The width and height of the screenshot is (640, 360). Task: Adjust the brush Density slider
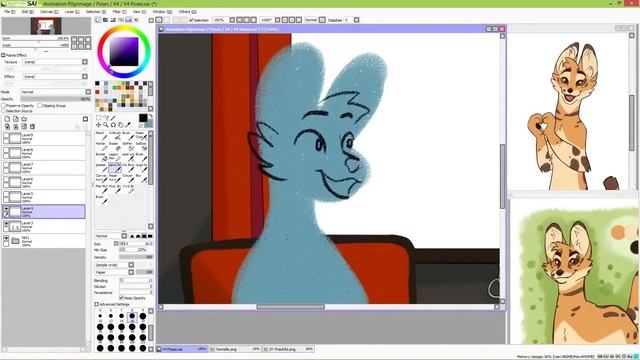pyautogui.click(x=136, y=258)
